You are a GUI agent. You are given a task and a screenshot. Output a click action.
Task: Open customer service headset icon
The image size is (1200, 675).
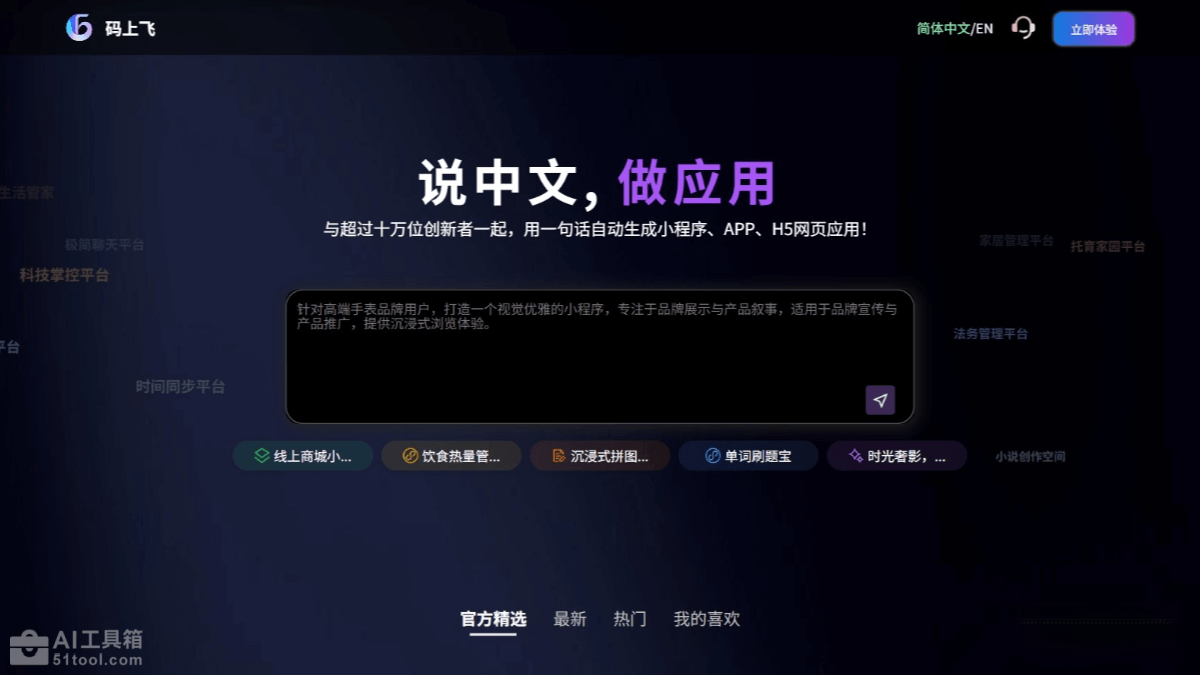(1023, 28)
